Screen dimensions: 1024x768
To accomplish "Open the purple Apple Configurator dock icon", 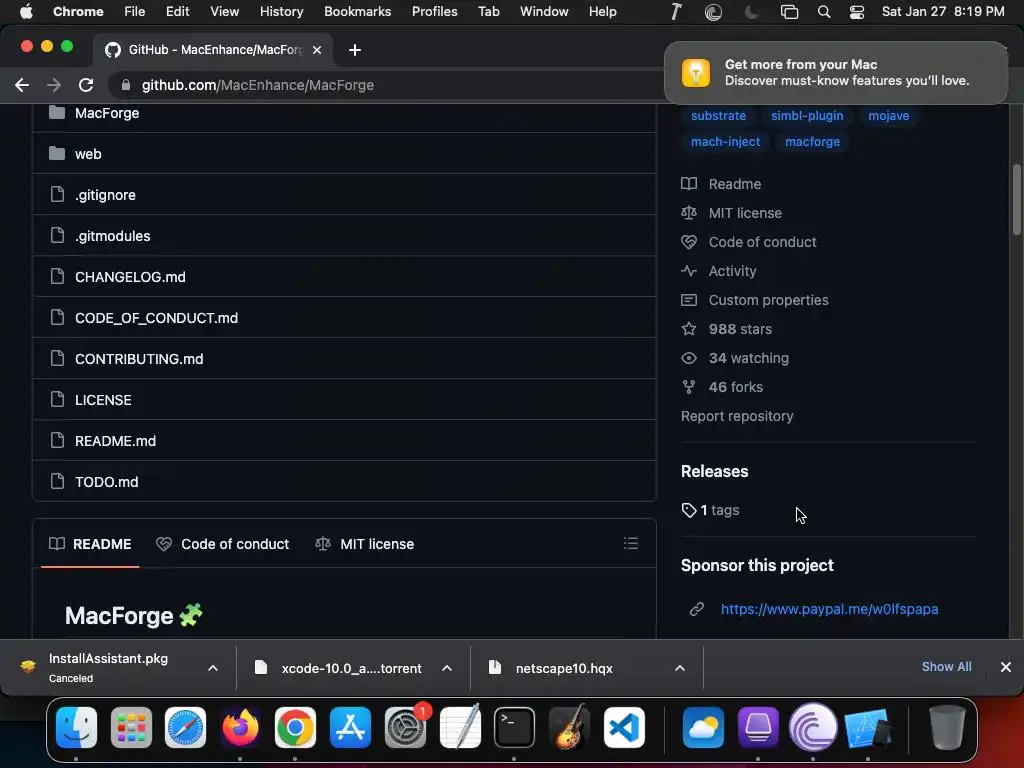I will (758, 728).
